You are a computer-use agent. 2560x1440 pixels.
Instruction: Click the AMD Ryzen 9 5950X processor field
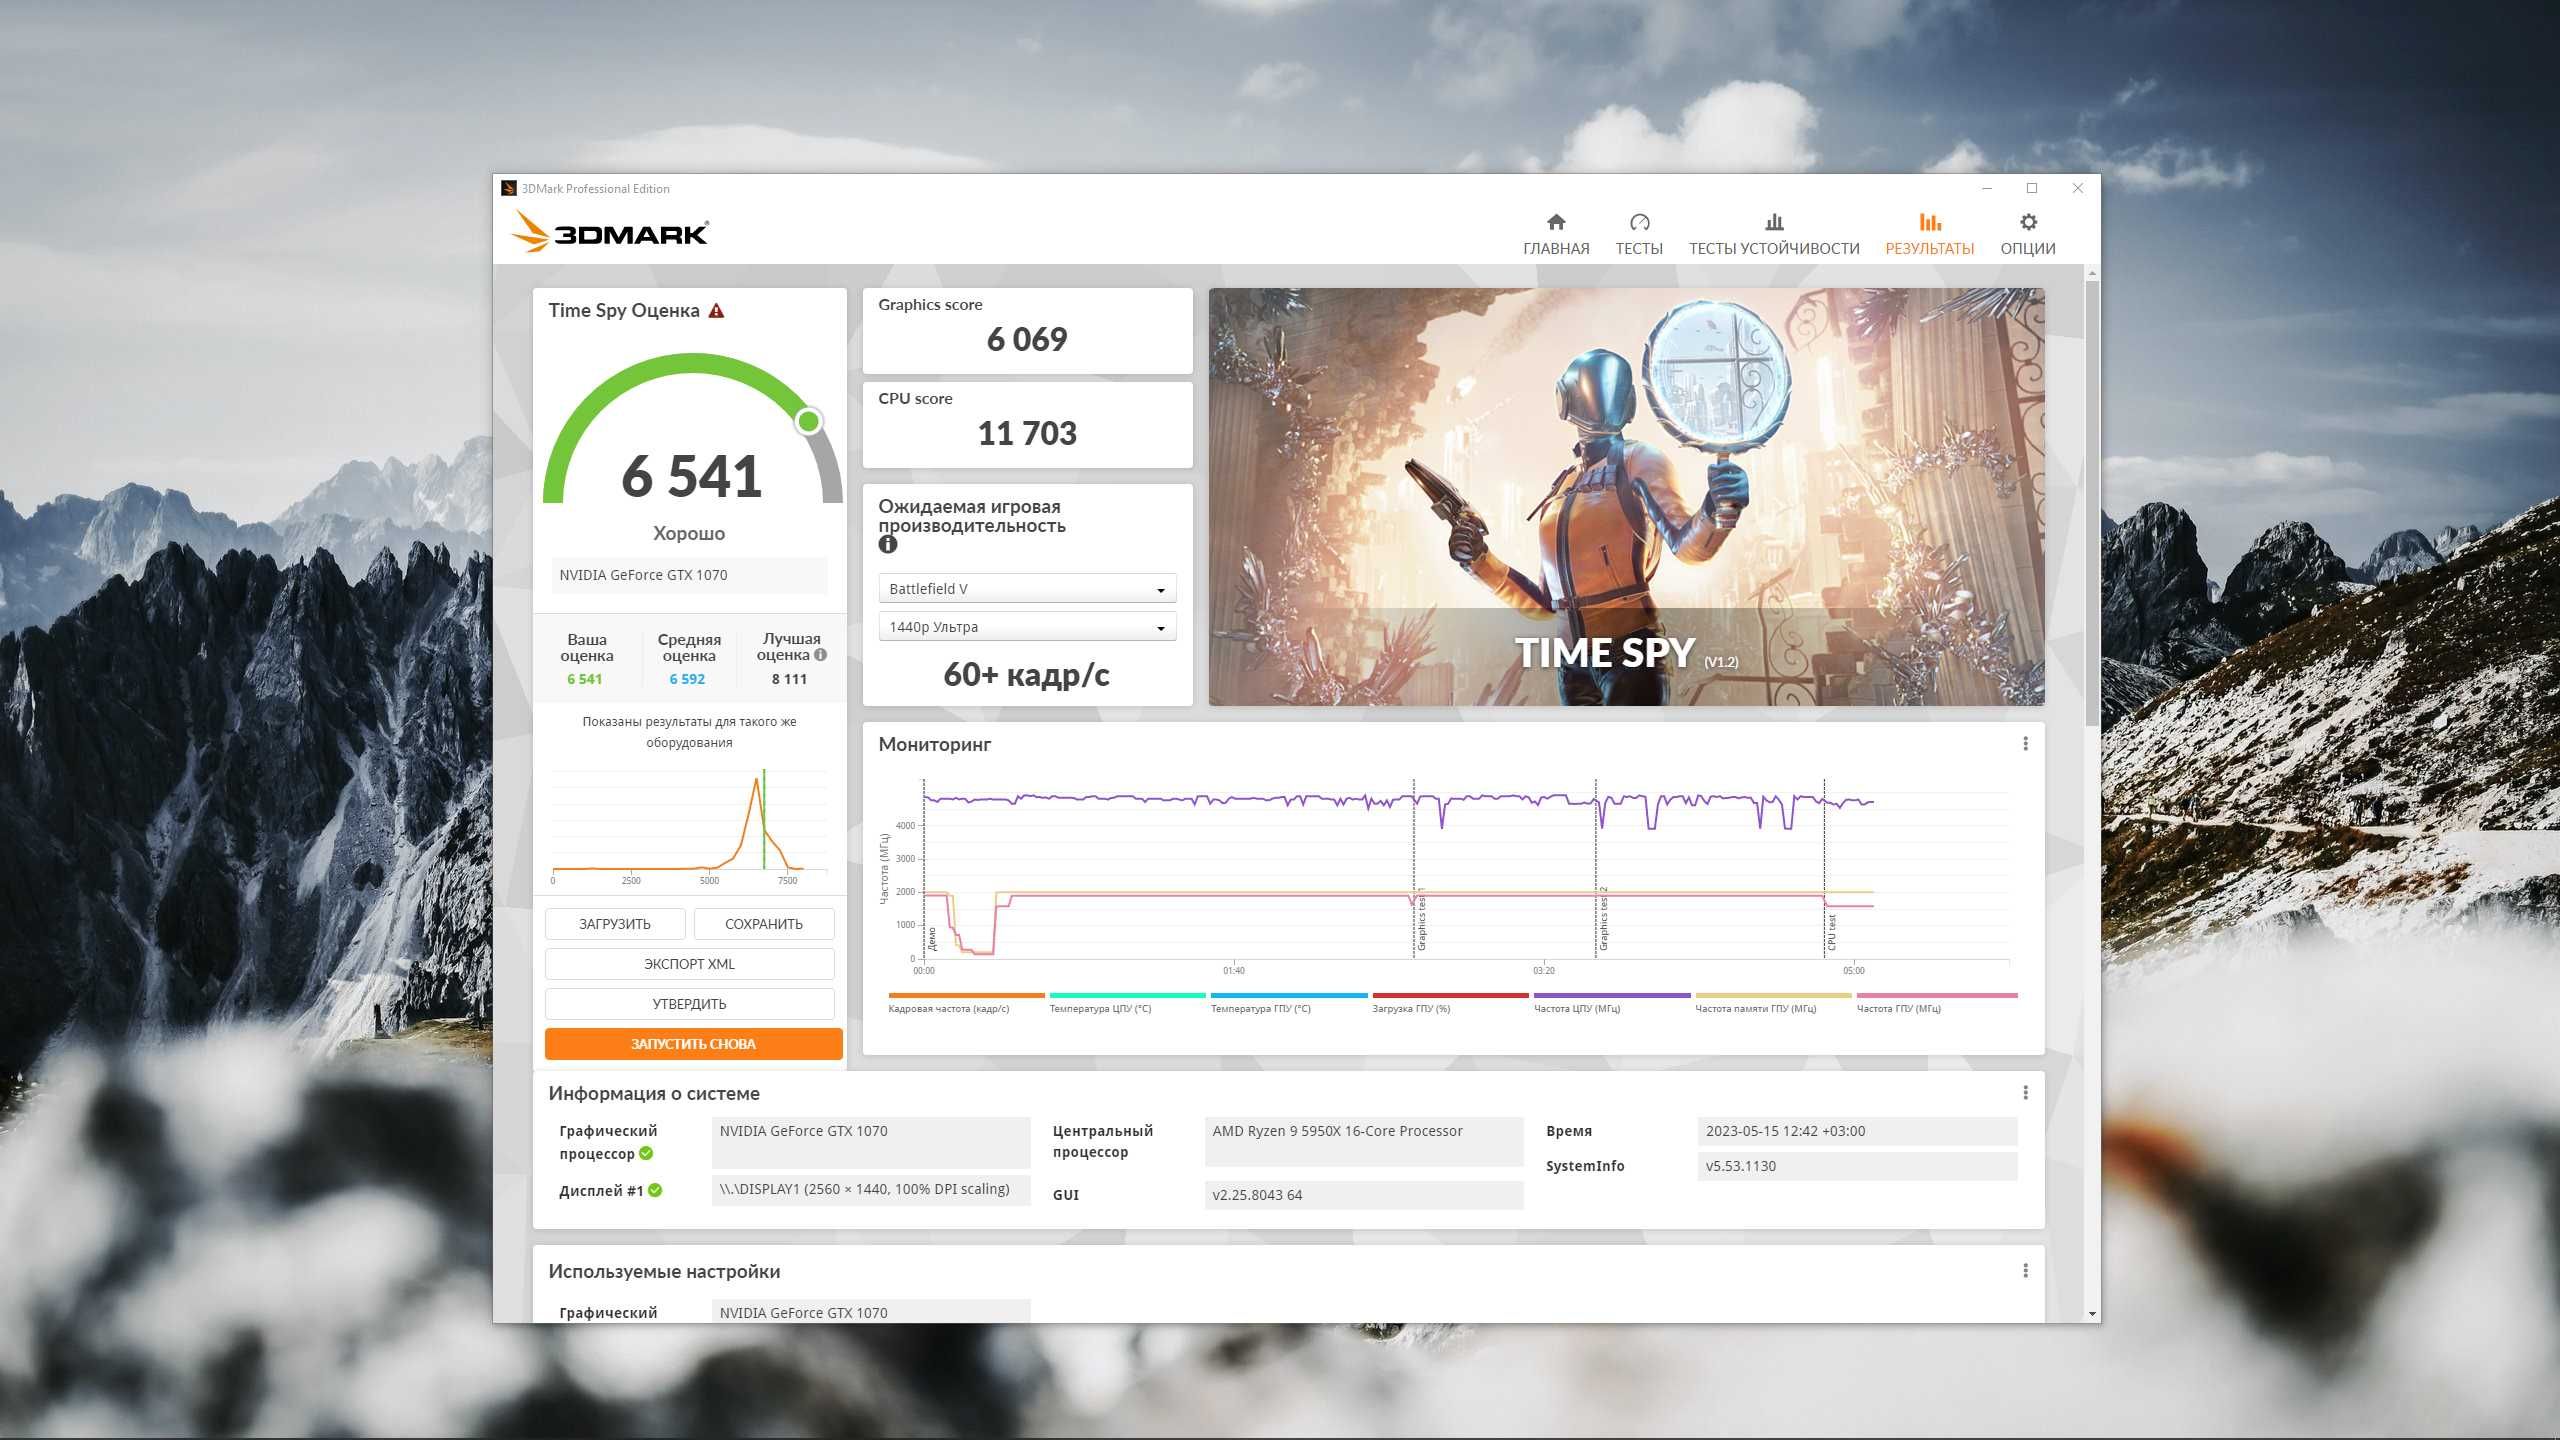pos(1364,1141)
